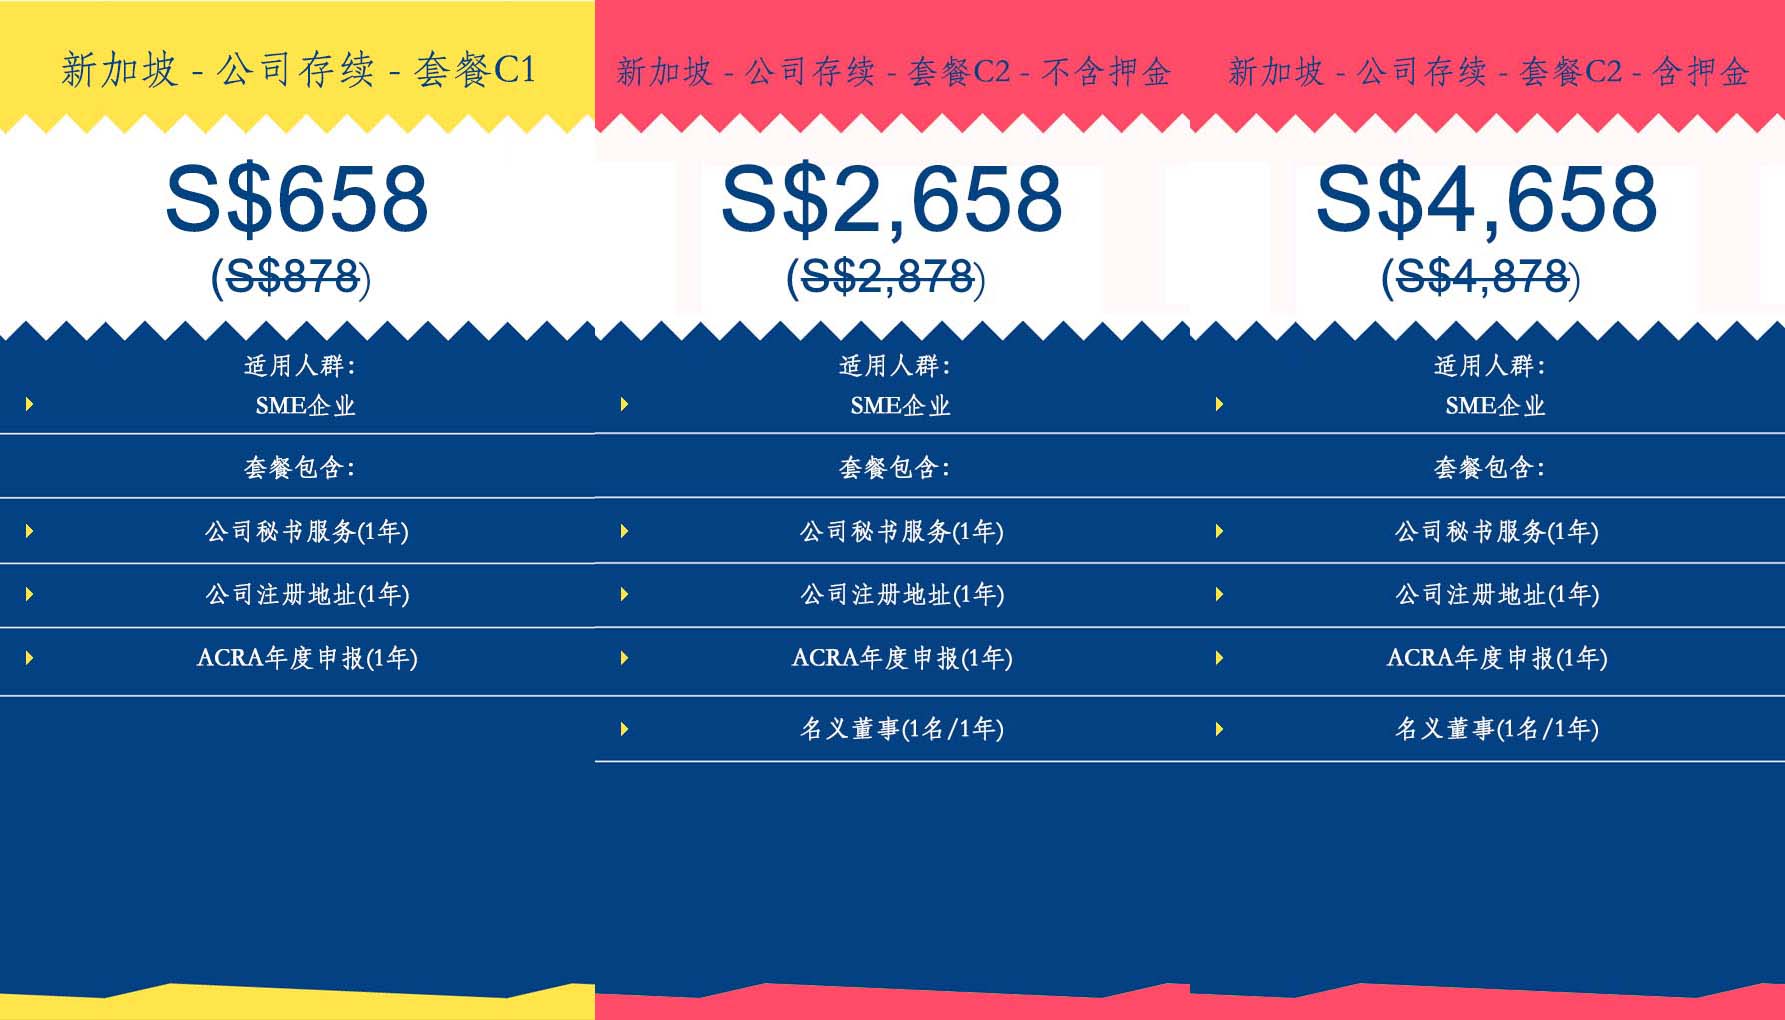Click arrow beside SME企业 in C2 不含押金 column
Screen dimensions: 1785x1020
tap(624, 404)
